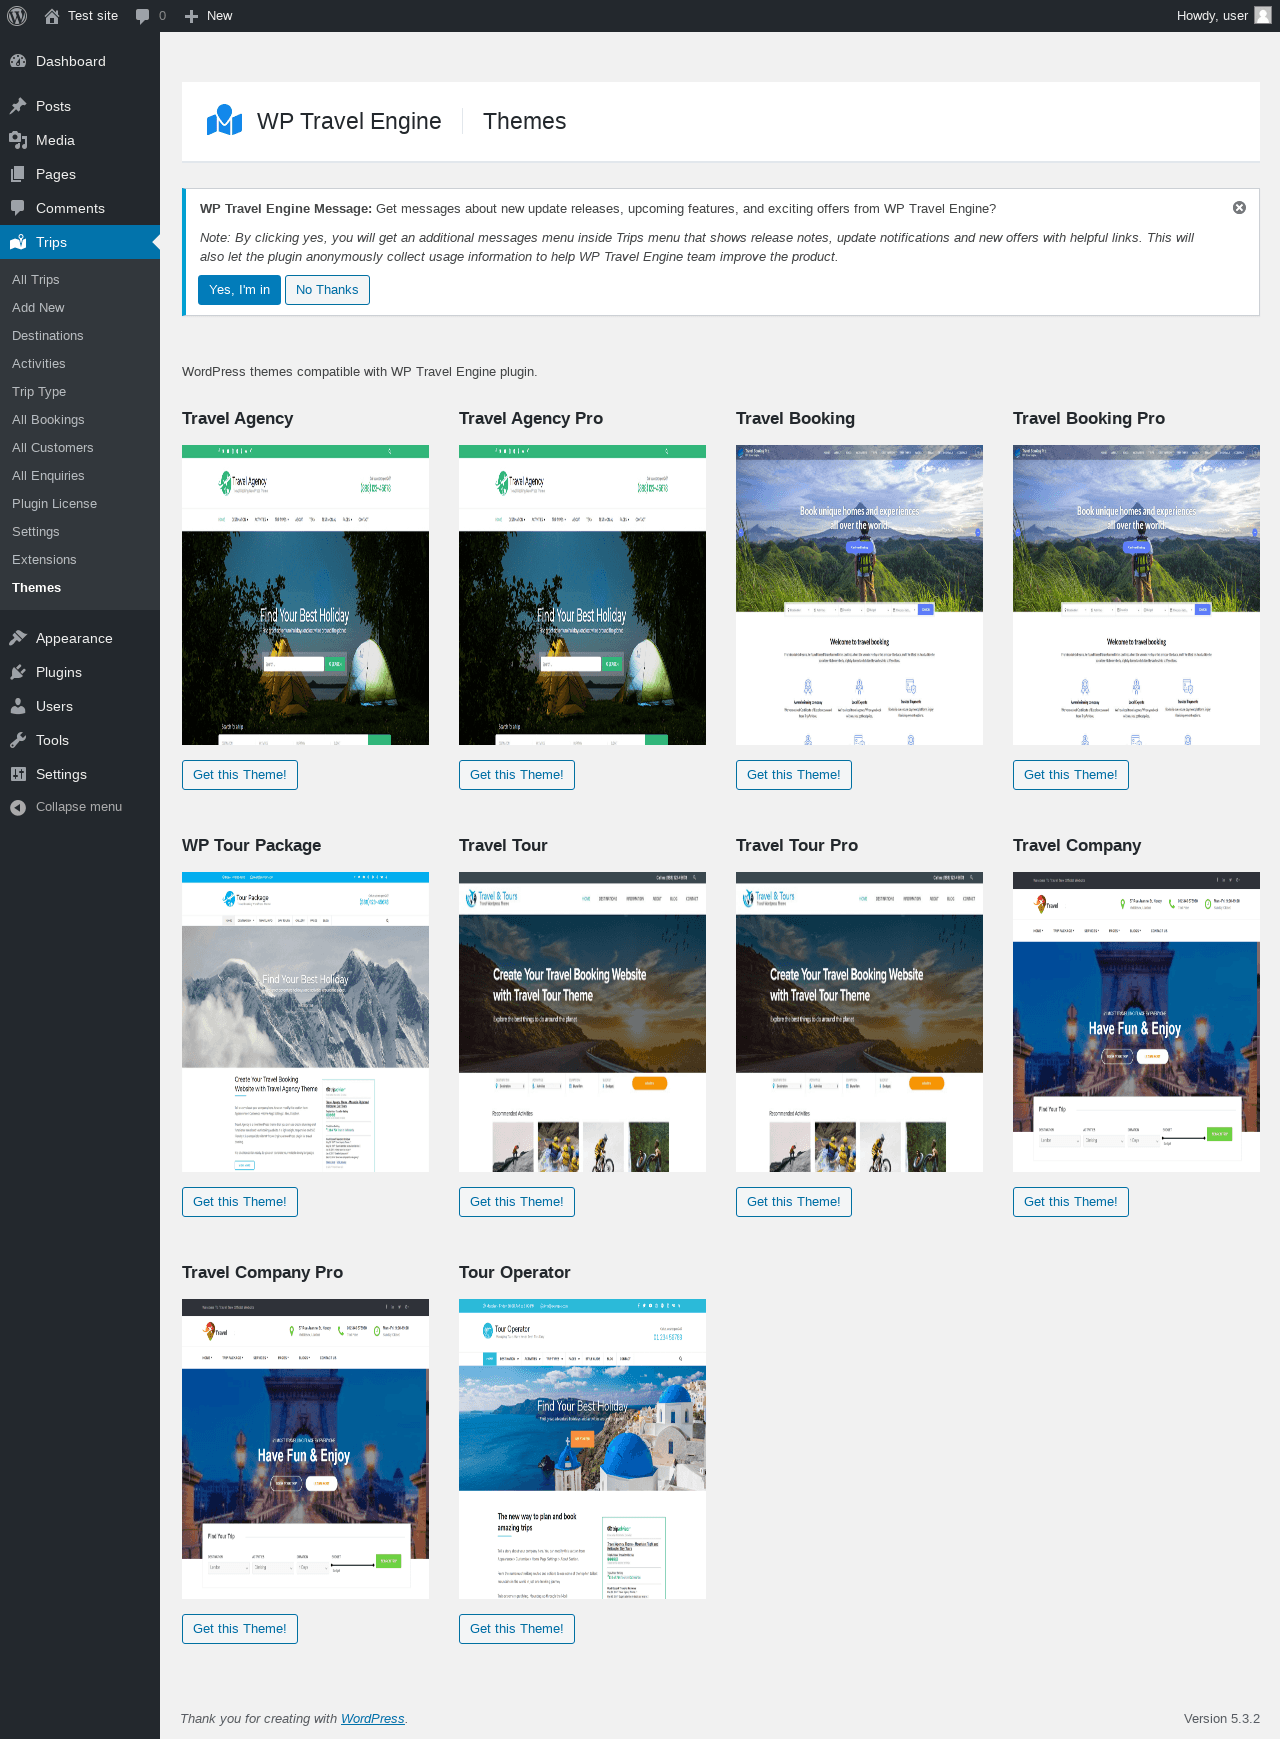Image resolution: width=1280 pixels, height=1739 pixels.
Task: Click the Yes, I'm in button
Action: tap(239, 290)
